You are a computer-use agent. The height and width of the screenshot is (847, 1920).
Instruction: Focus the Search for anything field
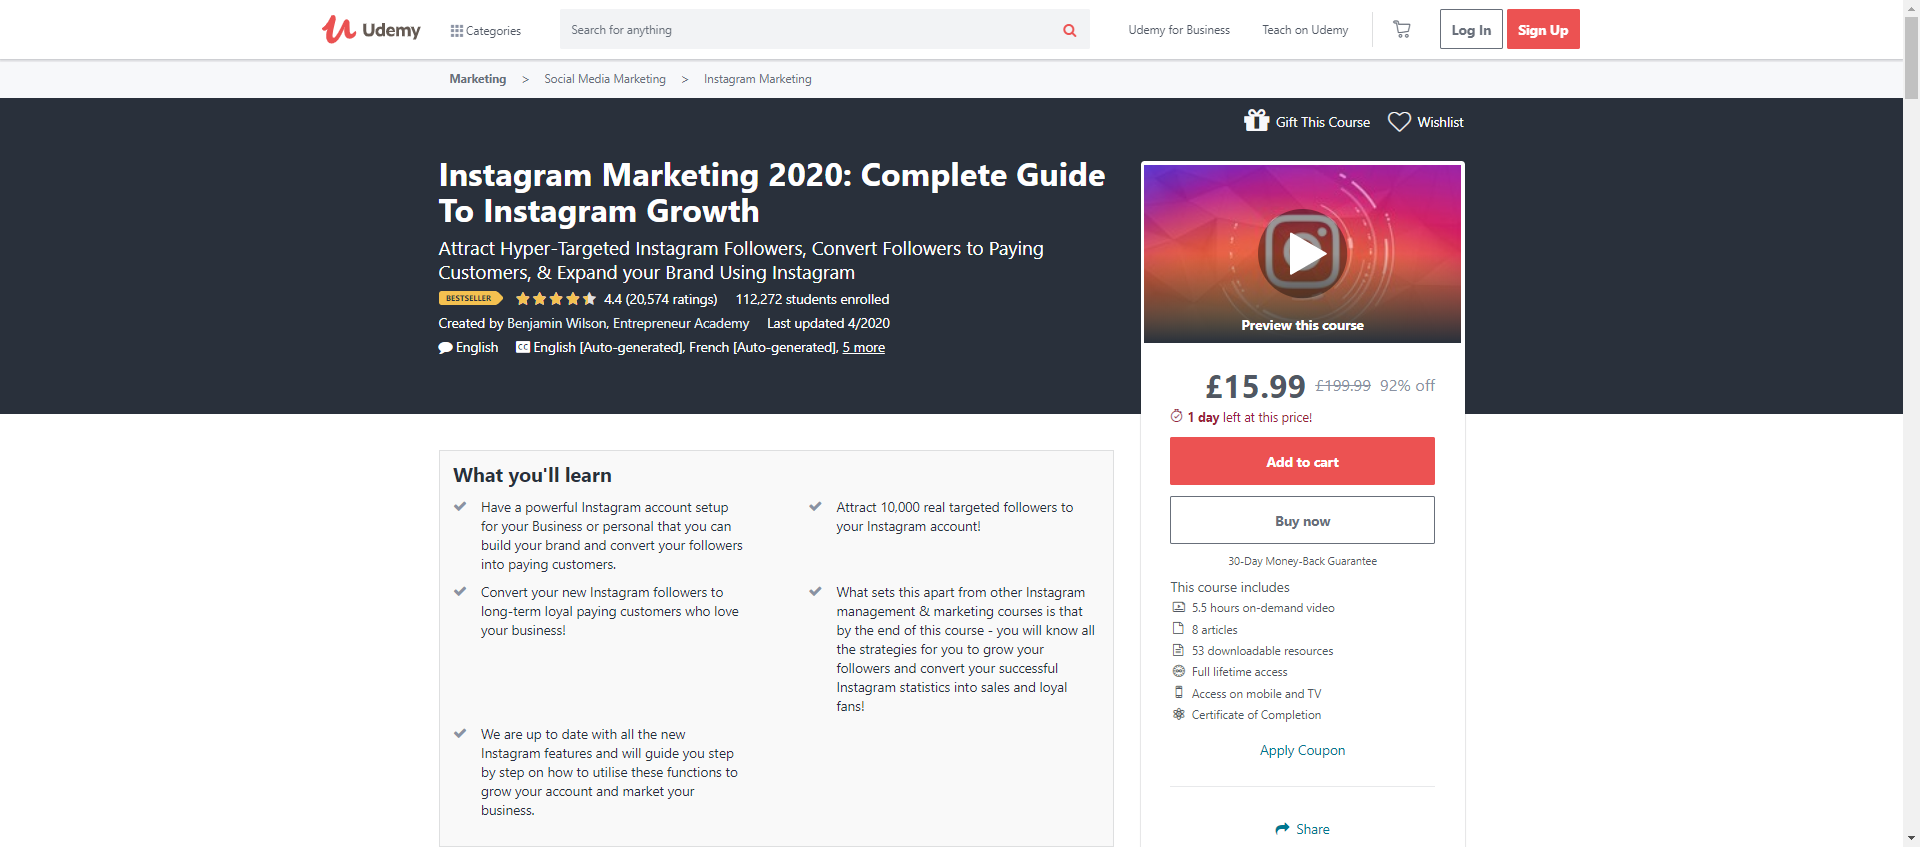tap(810, 30)
